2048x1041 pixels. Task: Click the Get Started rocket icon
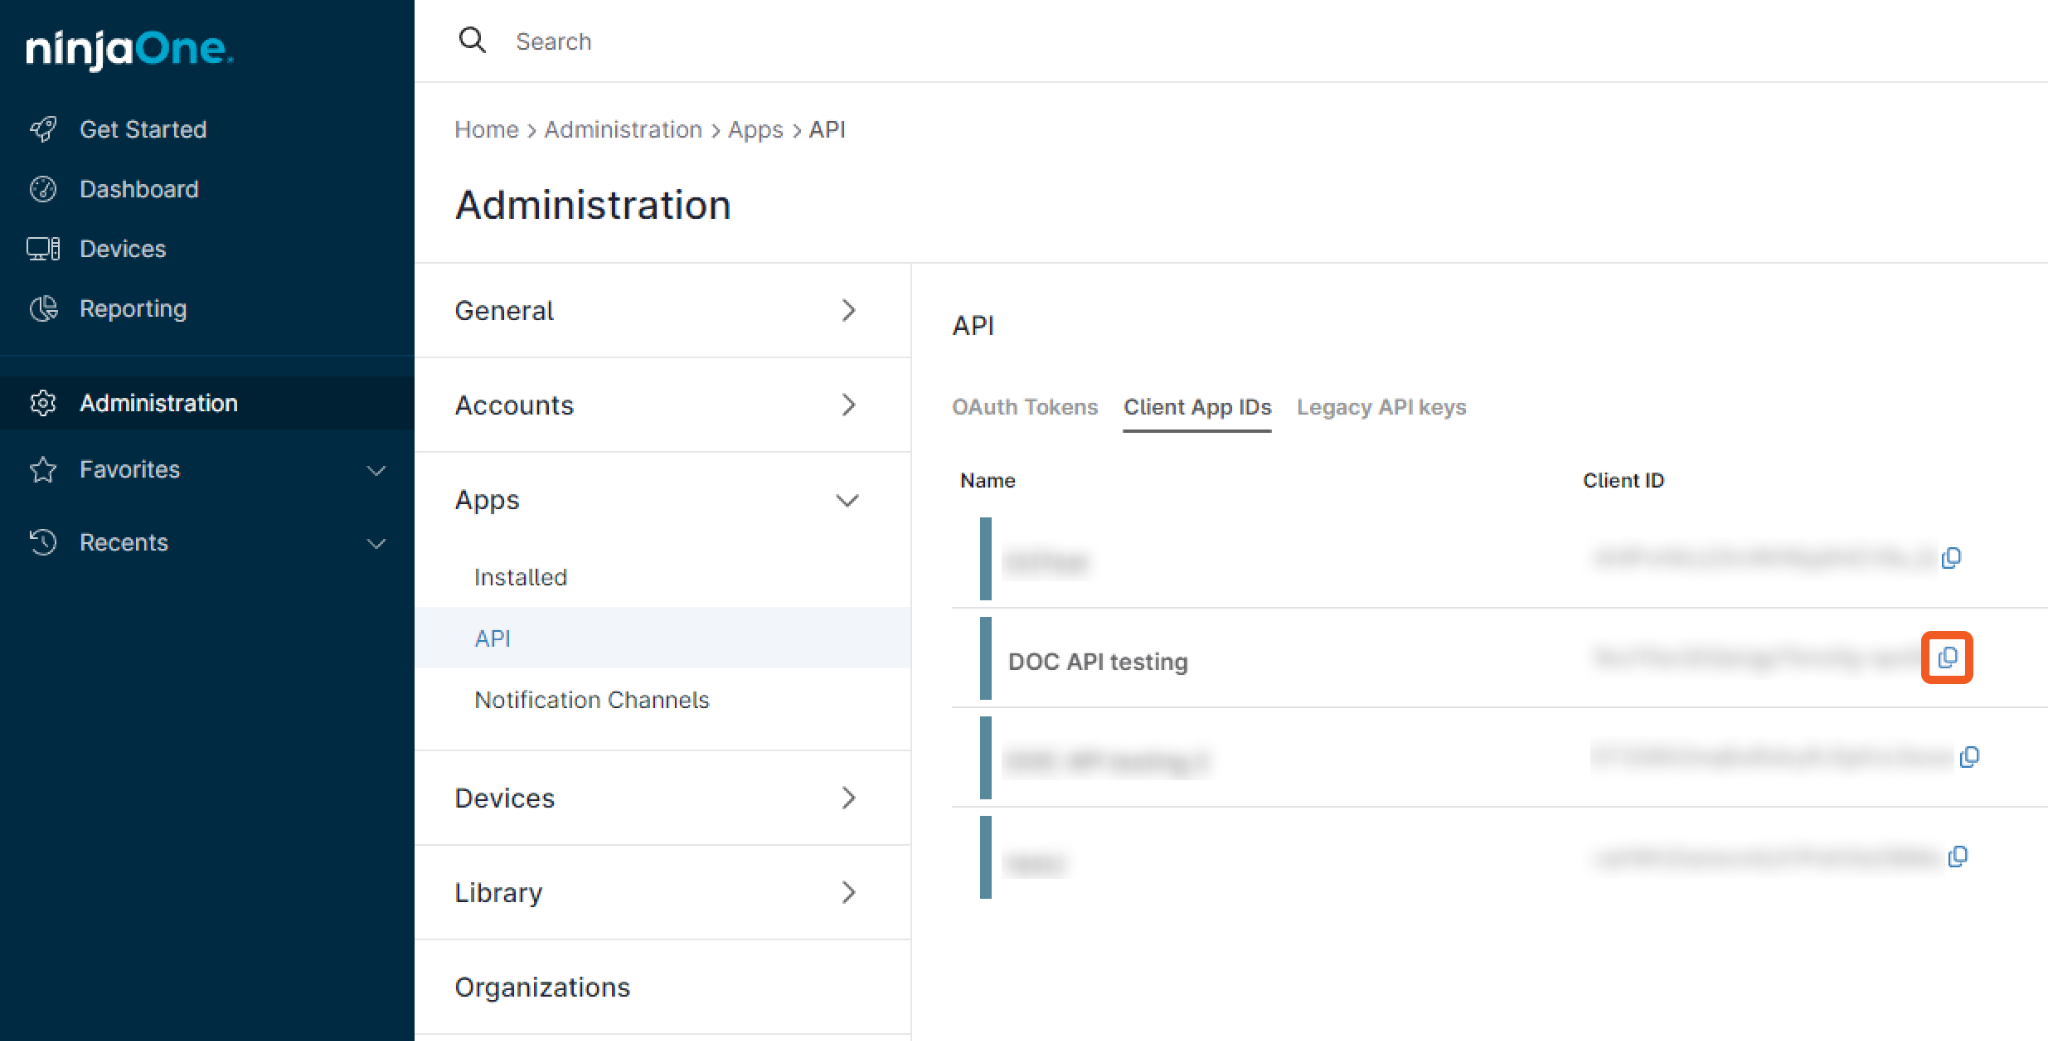click(x=43, y=129)
